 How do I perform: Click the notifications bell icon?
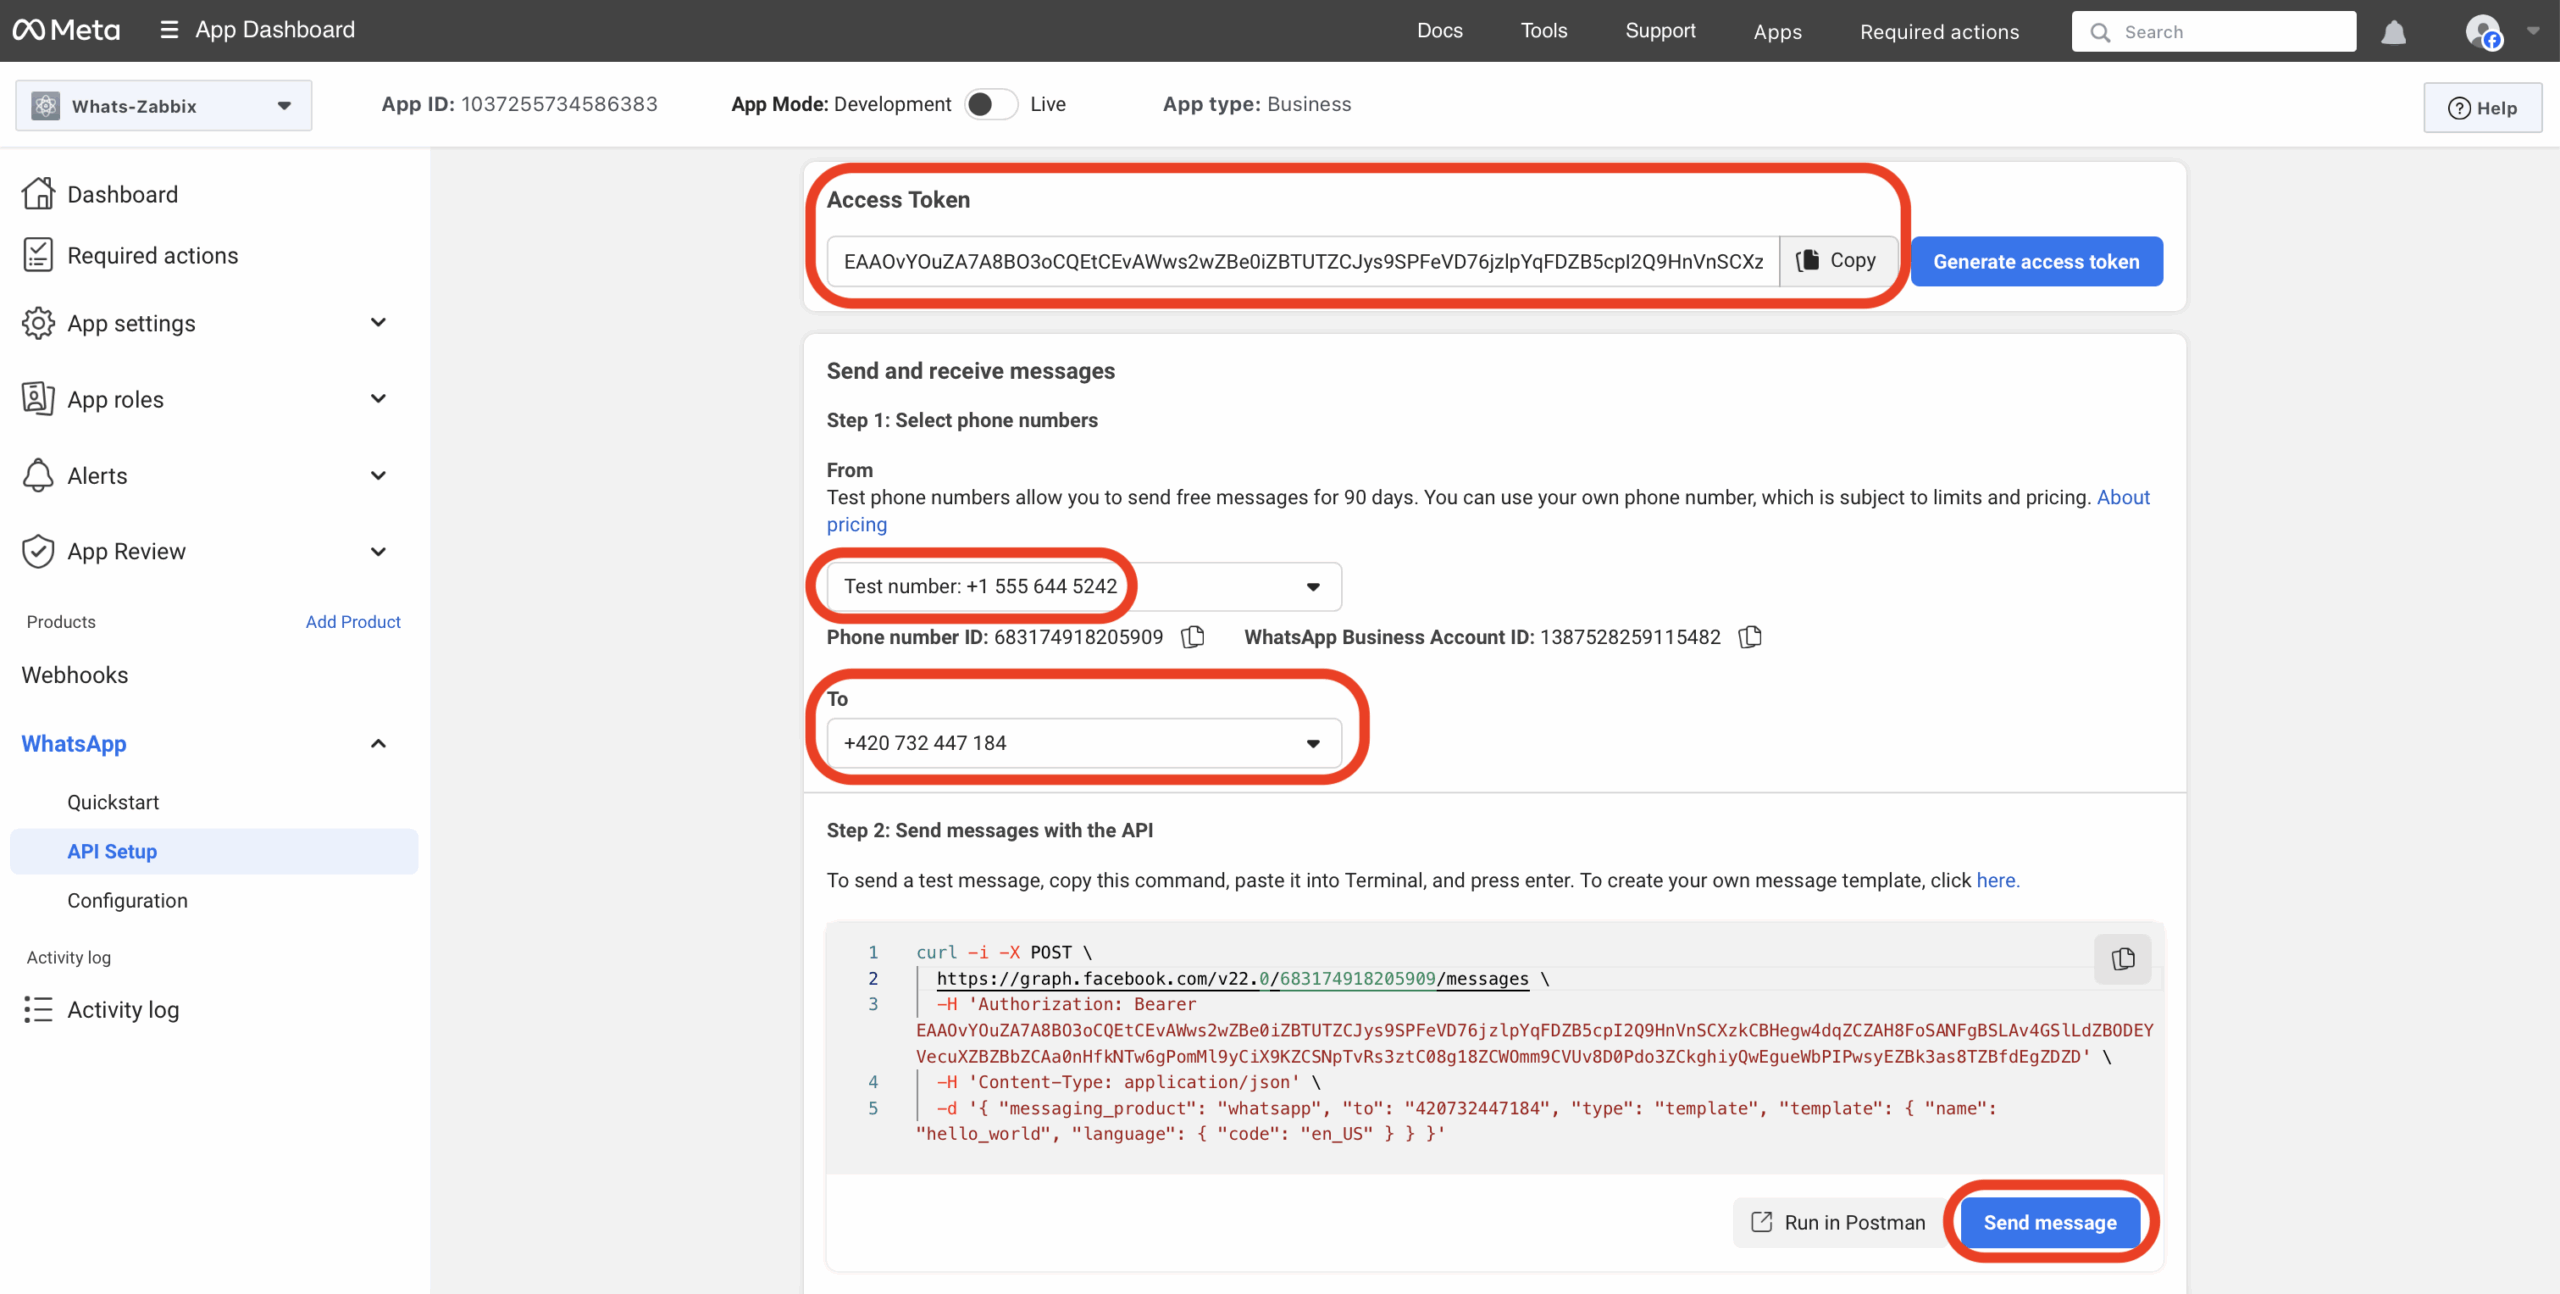coord(2393,32)
